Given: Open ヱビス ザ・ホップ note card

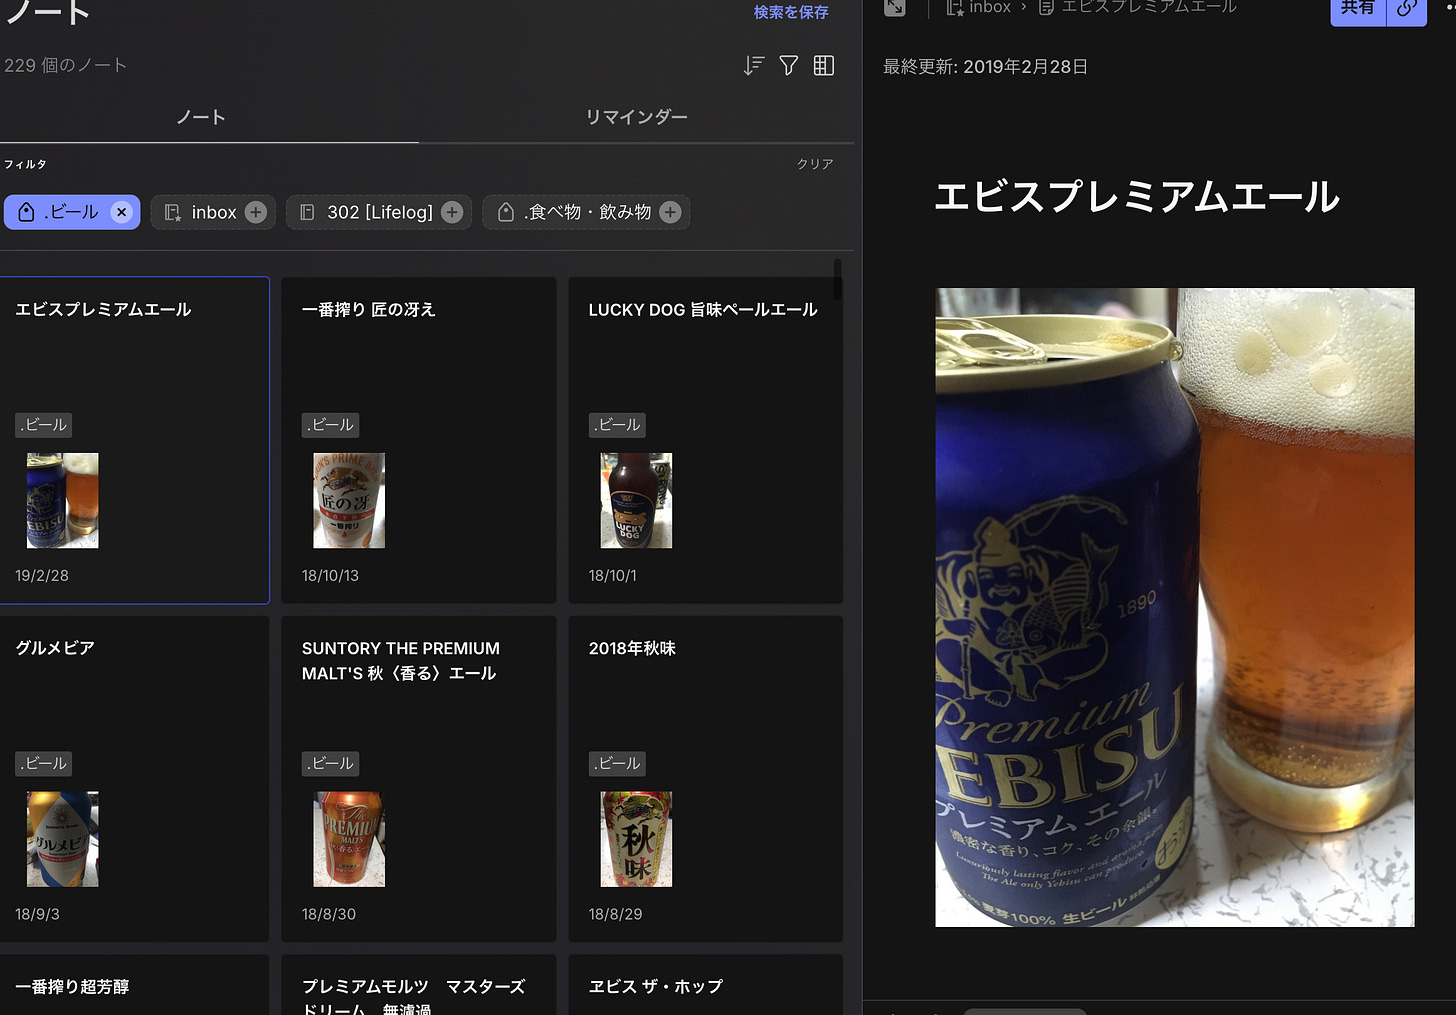Looking at the screenshot, I should [706, 985].
